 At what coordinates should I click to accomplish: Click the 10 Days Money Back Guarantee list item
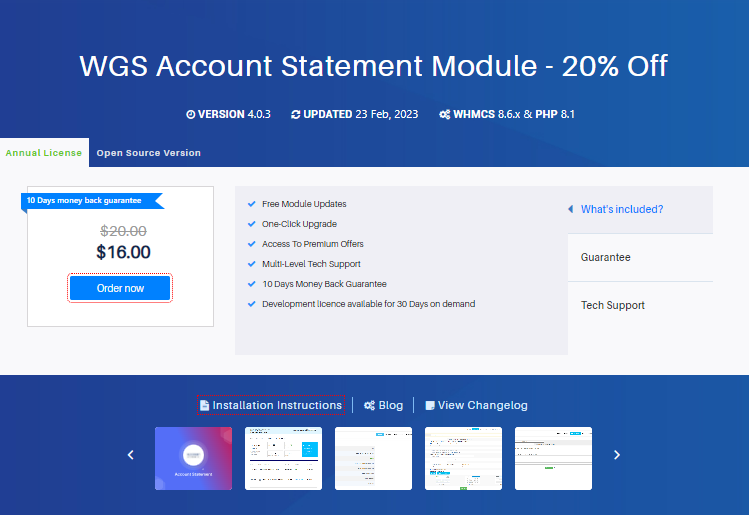coord(324,284)
